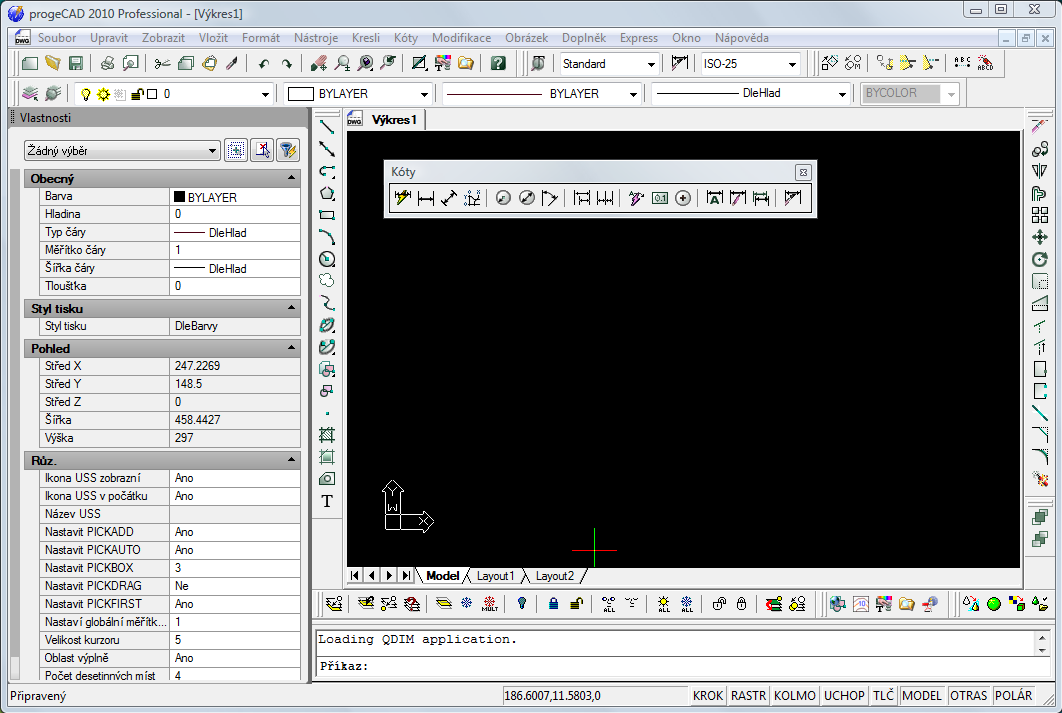Collapse the Pohled properties section
1062x713 pixels.
point(291,348)
